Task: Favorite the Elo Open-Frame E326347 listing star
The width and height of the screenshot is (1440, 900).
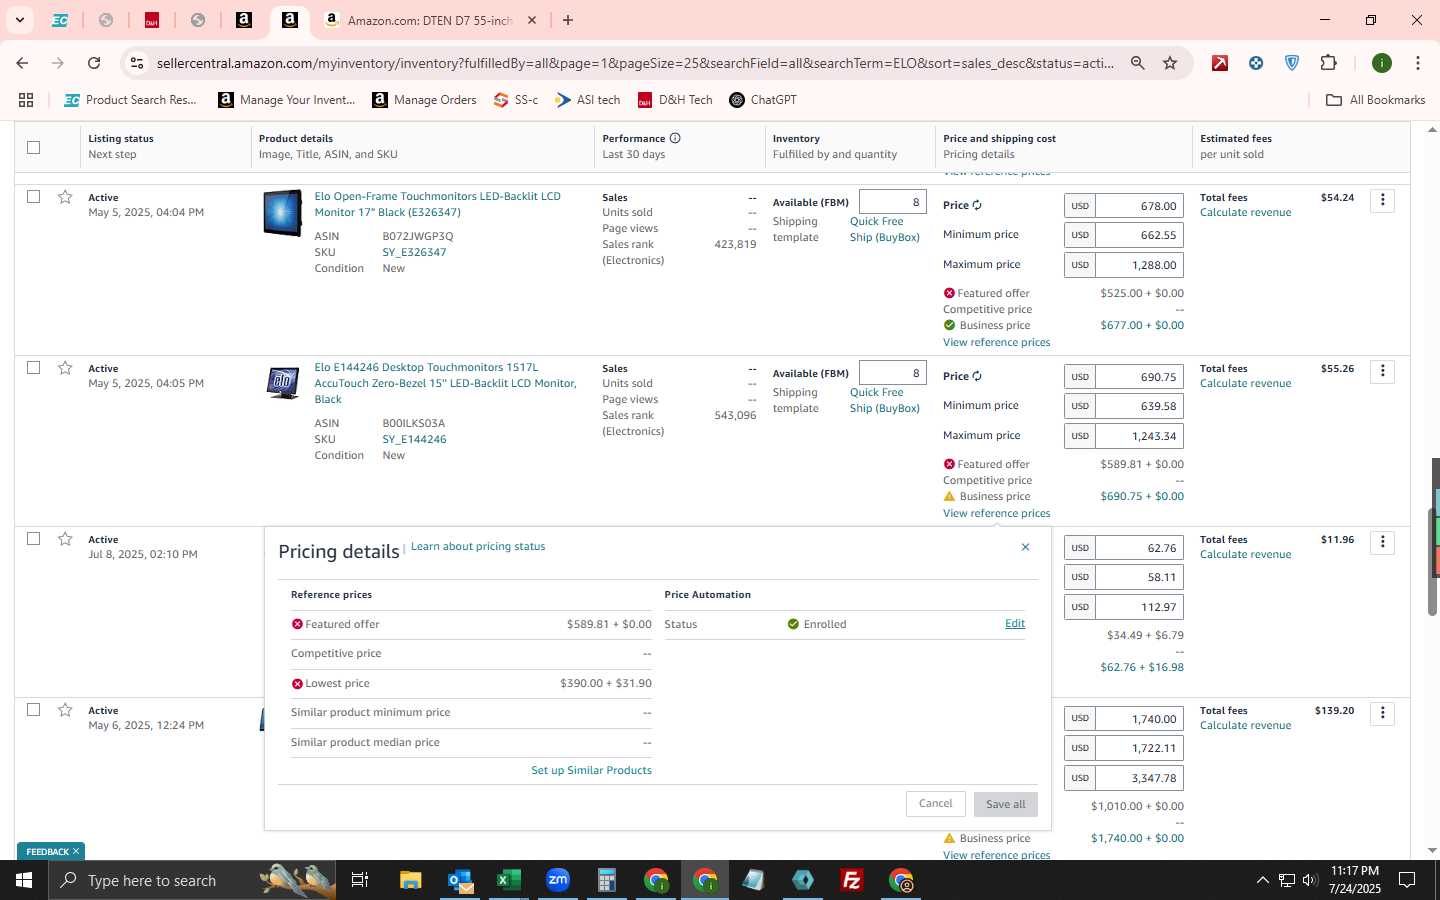Action: coord(65,197)
